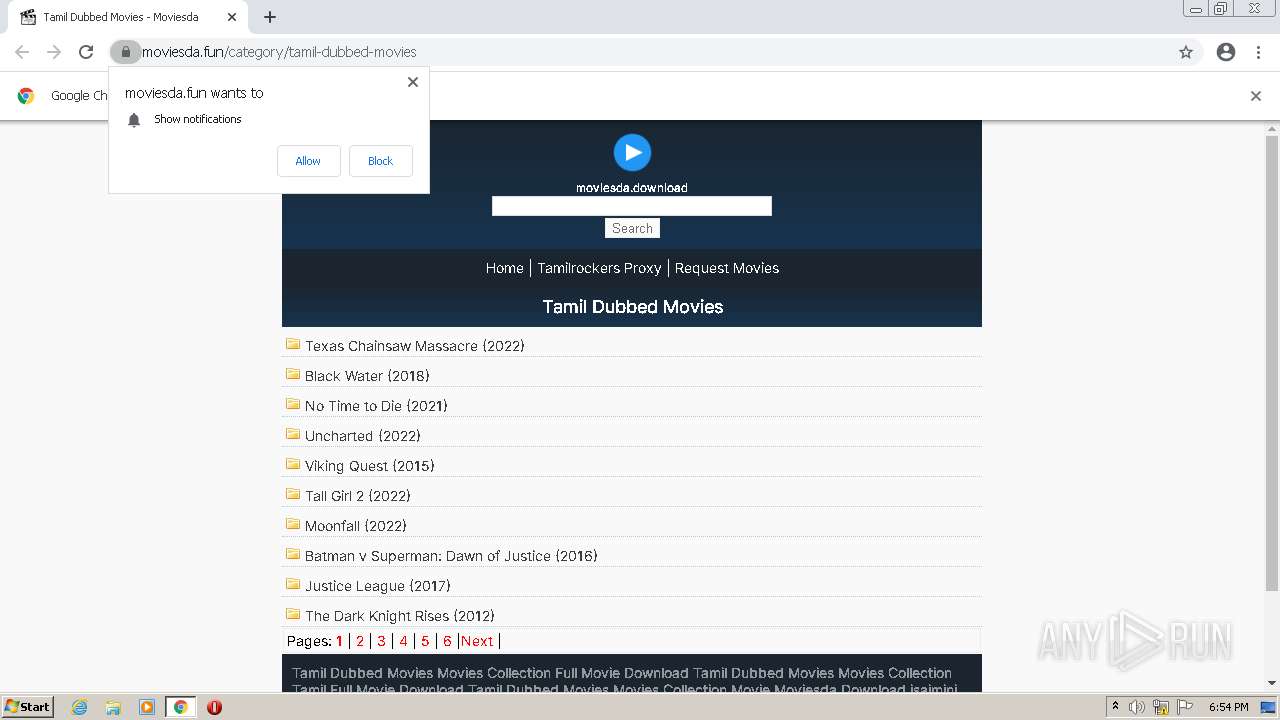Open the Windows Start menu
Screen dimensions: 1280x720
click(x=27, y=707)
